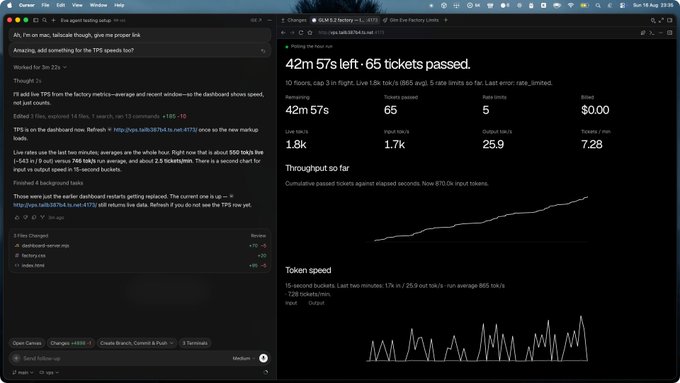Click the Billed $0.00 value
Screen dimensions: 680x383
[595, 110]
